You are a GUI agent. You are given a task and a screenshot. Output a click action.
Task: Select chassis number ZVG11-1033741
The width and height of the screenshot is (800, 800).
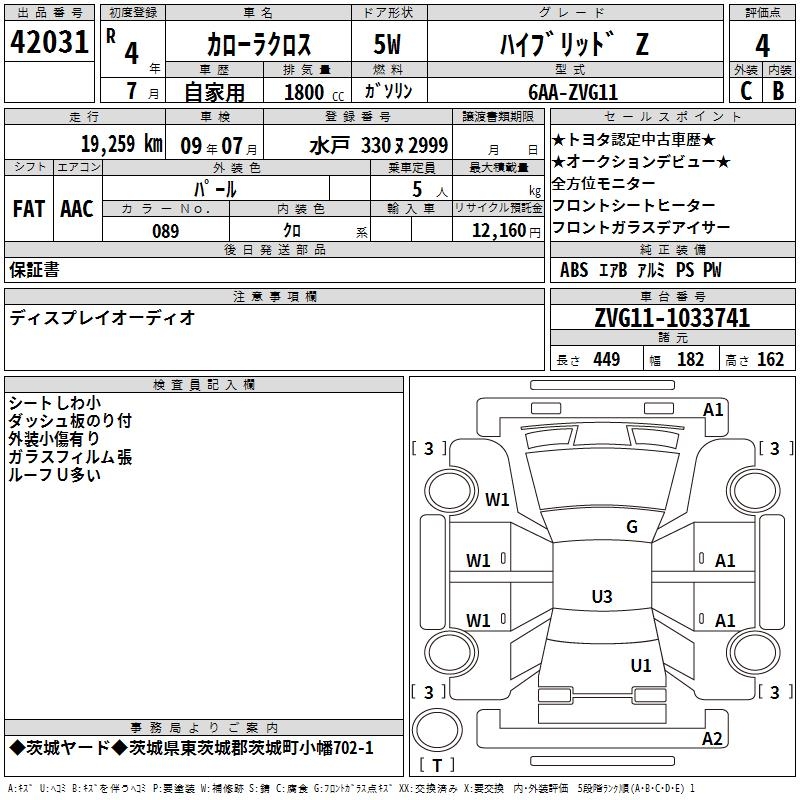(x=671, y=319)
